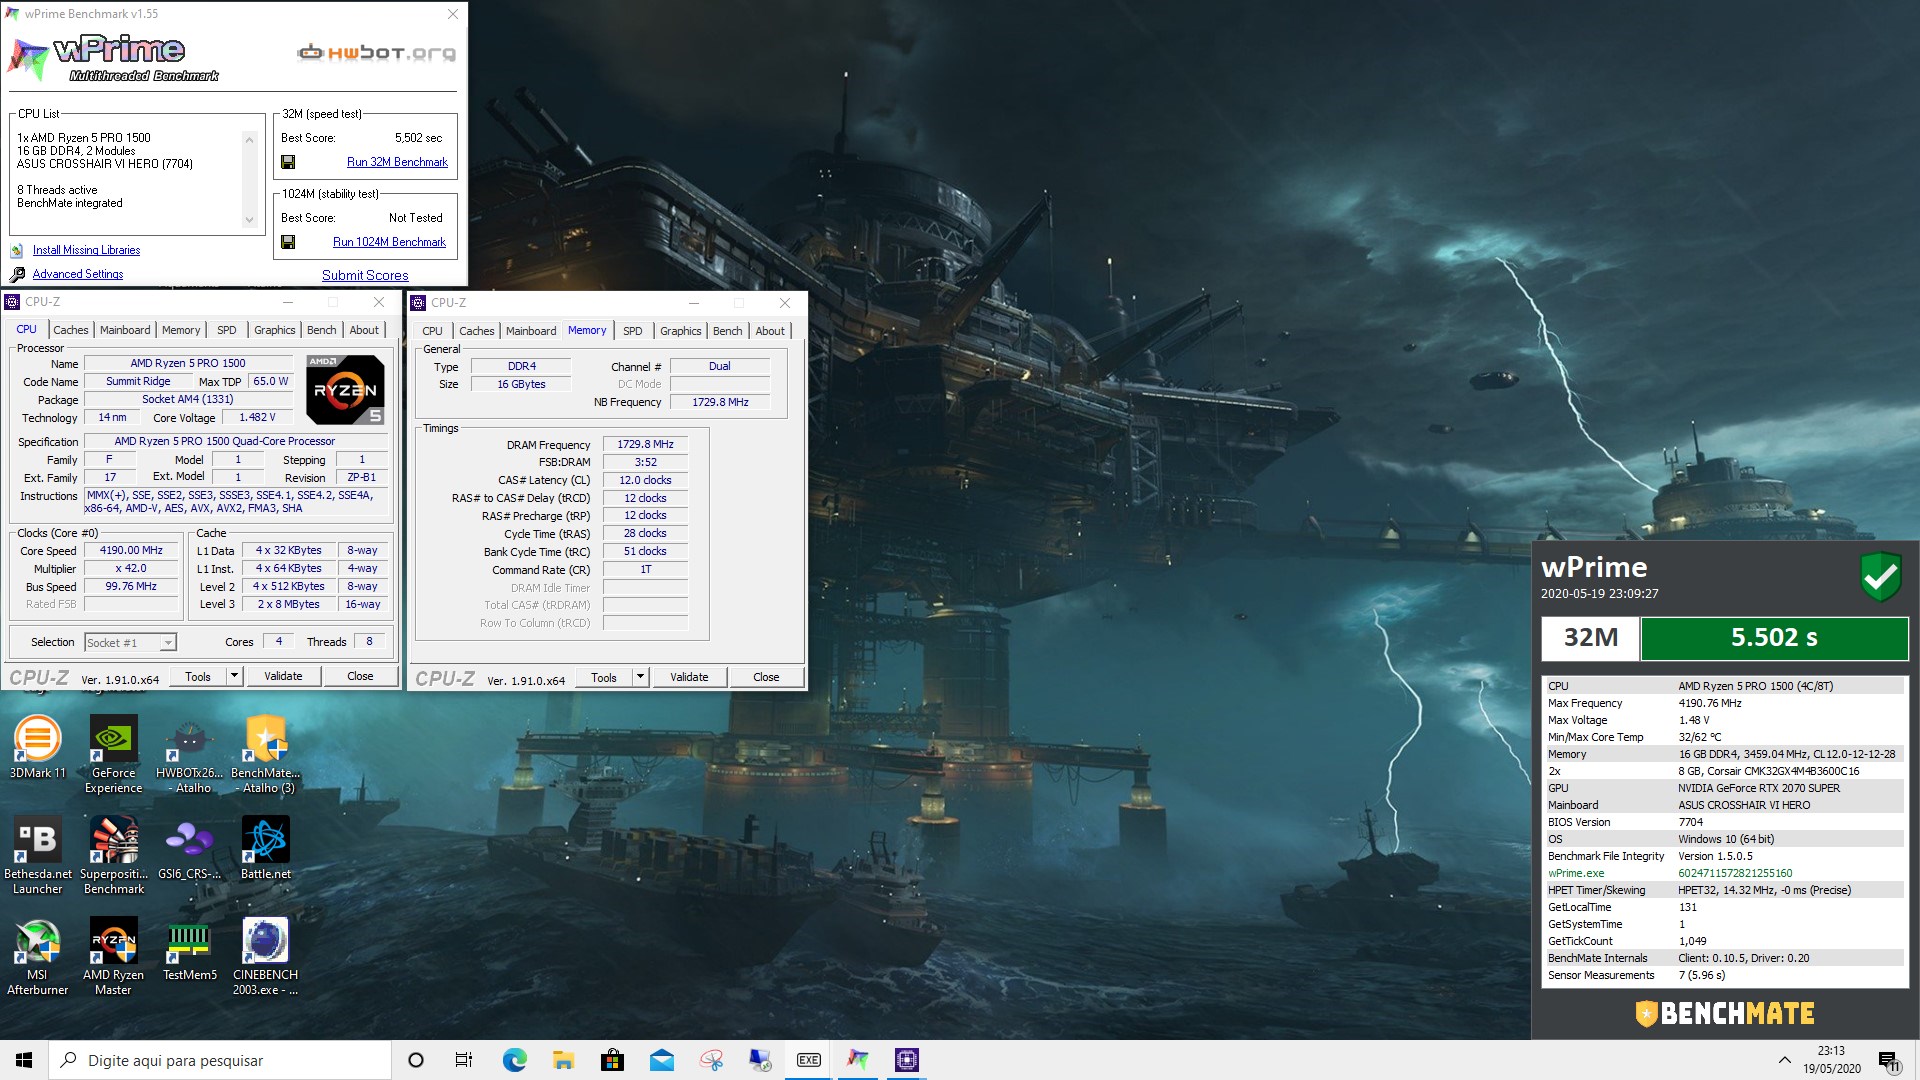Switch to Mainboard tab in left CPU-Z
The width and height of the screenshot is (1920, 1080).
coord(125,330)
